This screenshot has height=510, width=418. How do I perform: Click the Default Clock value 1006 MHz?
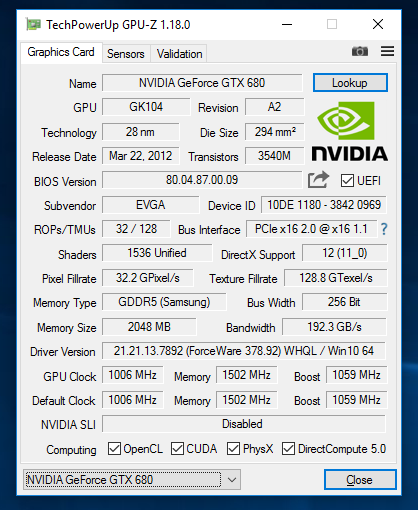point(133,400)
